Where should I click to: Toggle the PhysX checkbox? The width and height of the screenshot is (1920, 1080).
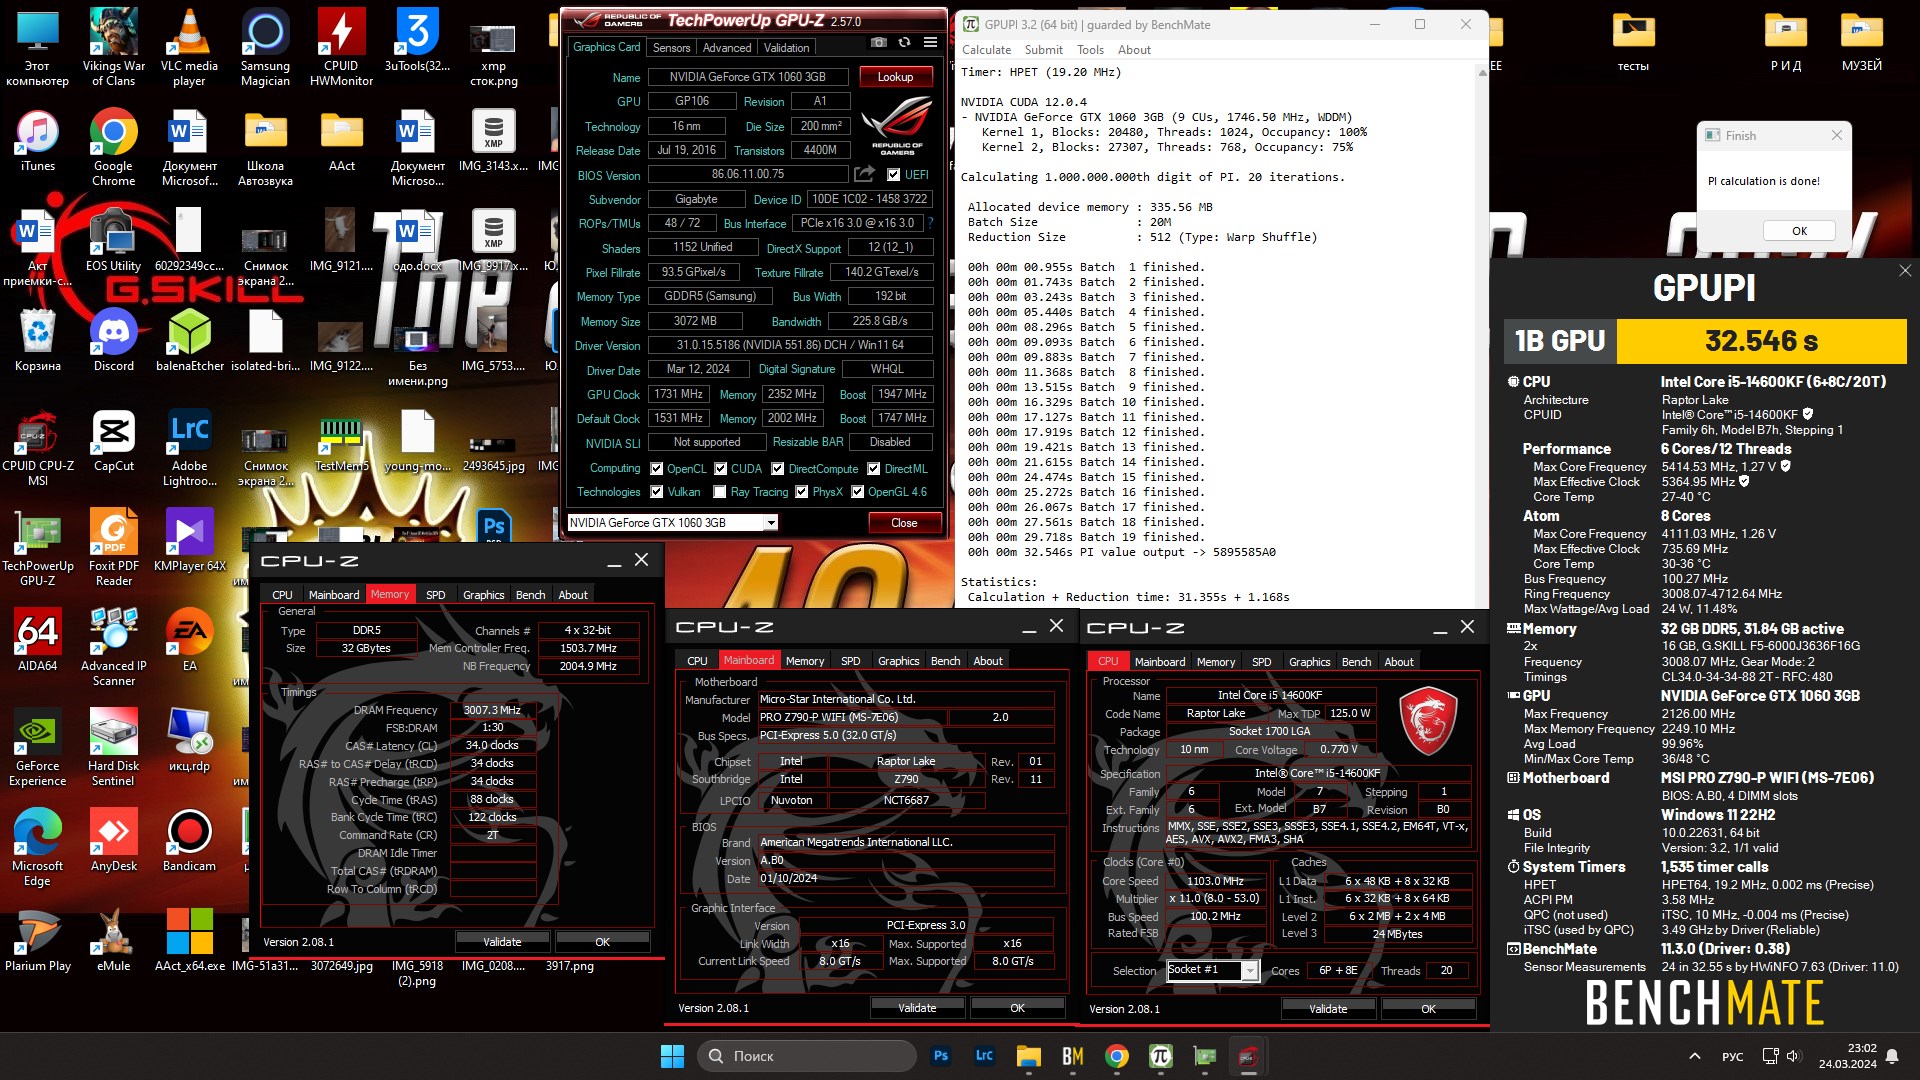click(801, 492)
